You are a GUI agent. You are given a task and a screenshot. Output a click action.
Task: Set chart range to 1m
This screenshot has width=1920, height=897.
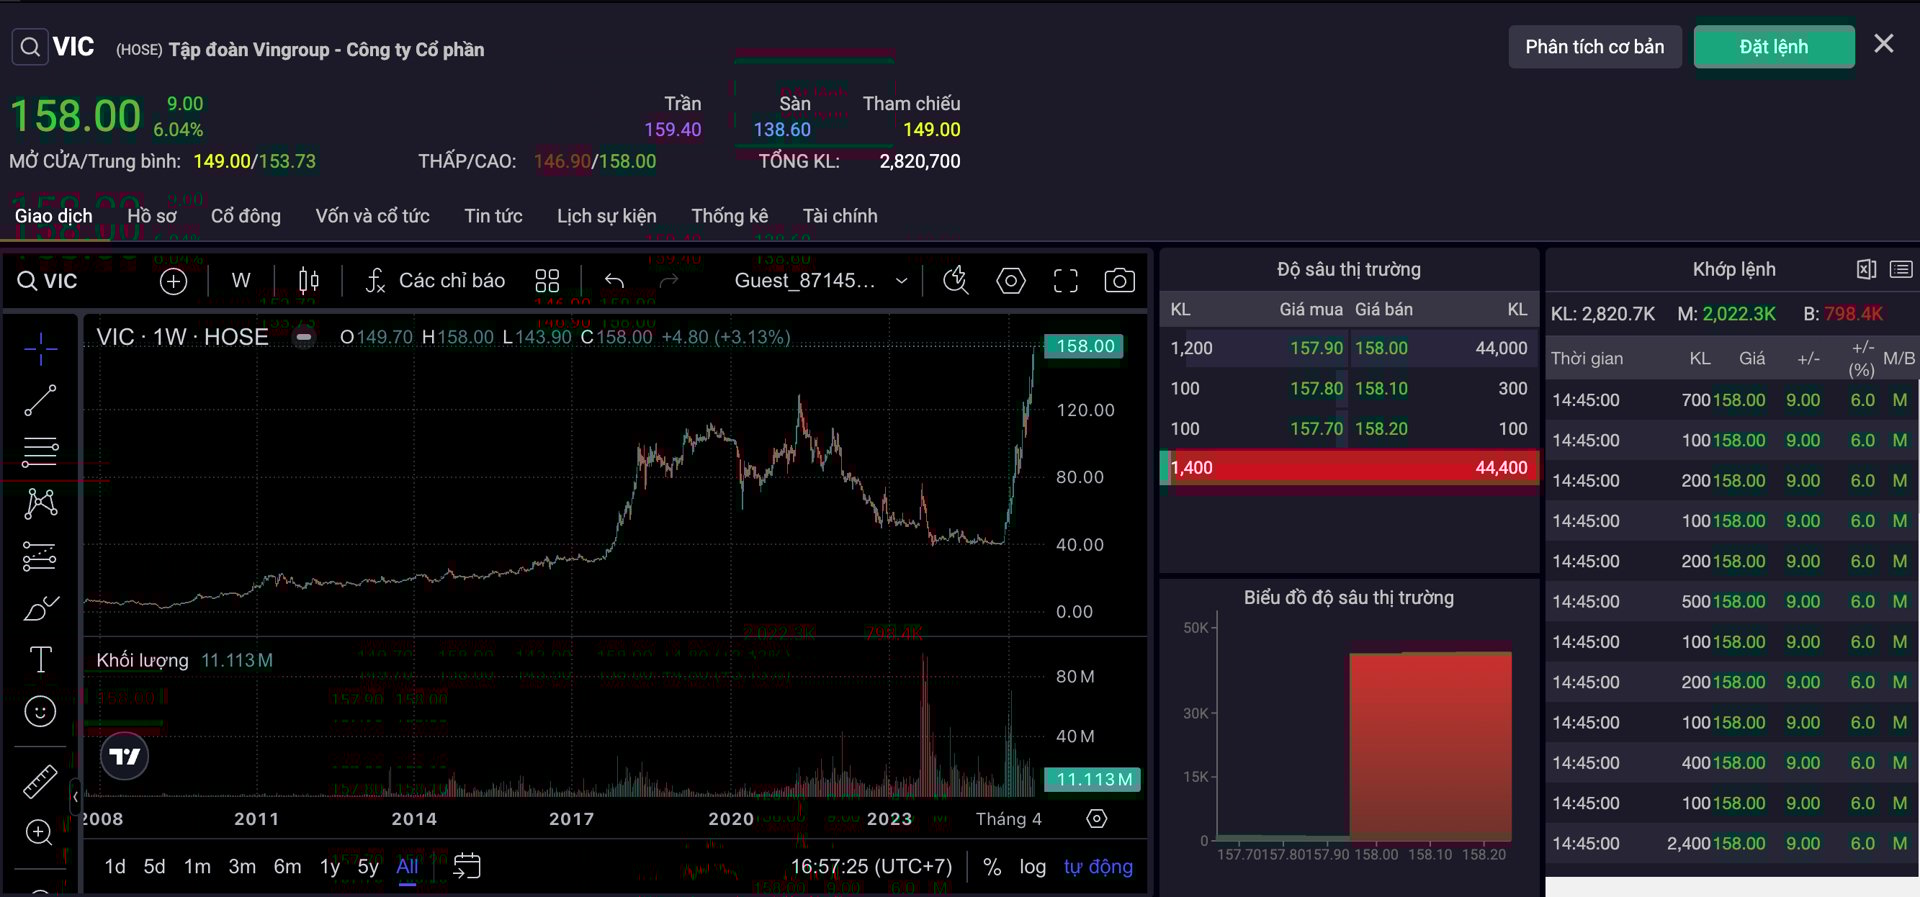click(197, 867)
